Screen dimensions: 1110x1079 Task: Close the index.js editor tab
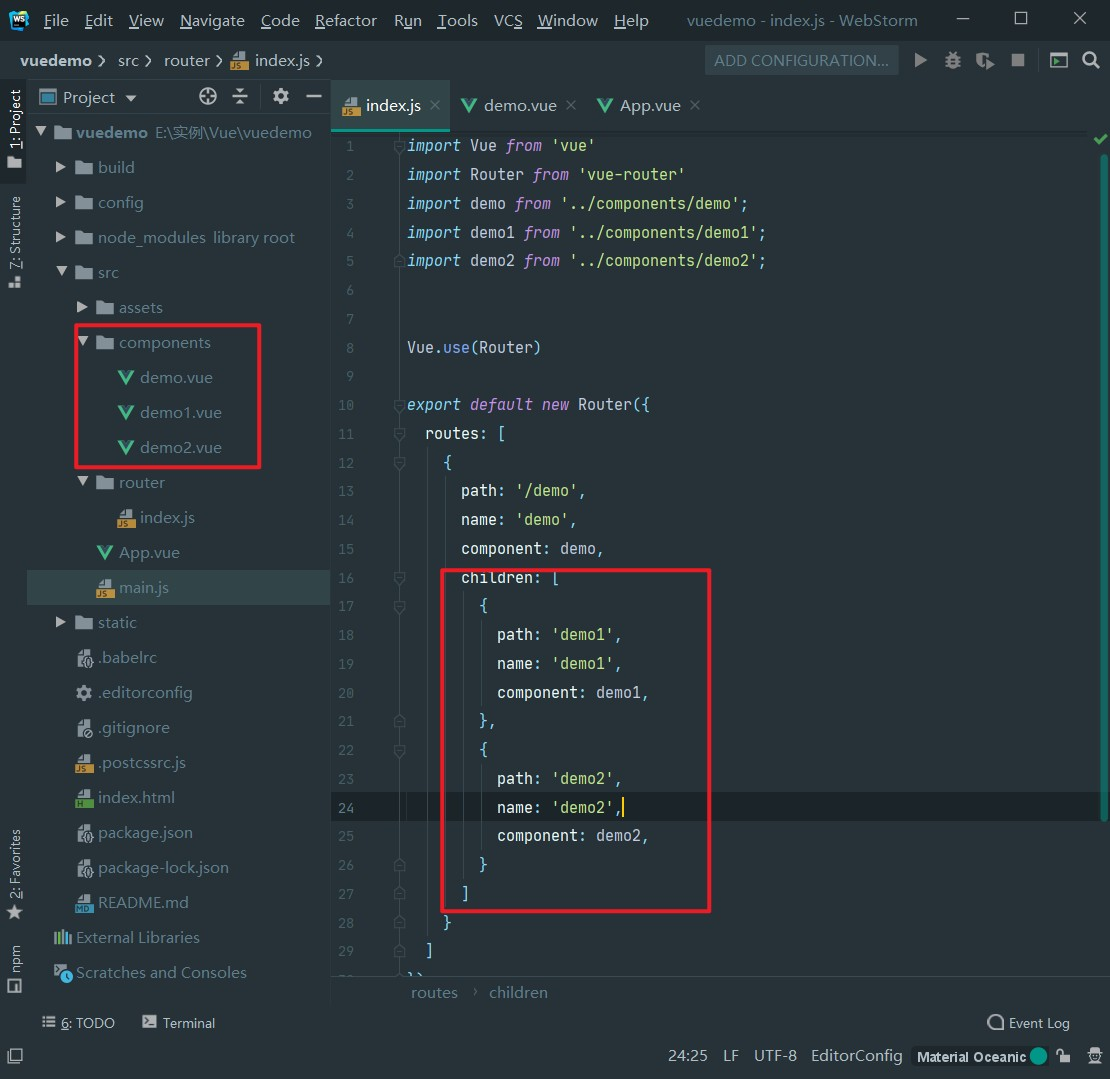[435, 105]
